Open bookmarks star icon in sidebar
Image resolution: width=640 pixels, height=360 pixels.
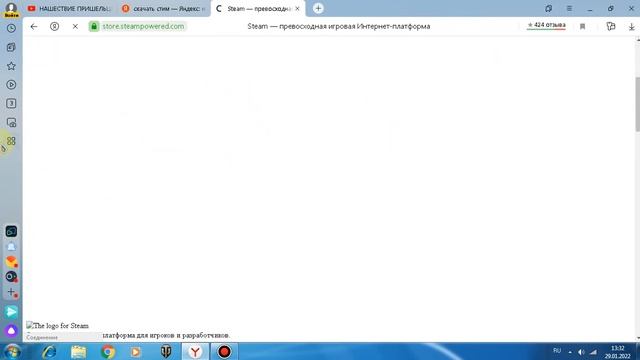(11, 66)
